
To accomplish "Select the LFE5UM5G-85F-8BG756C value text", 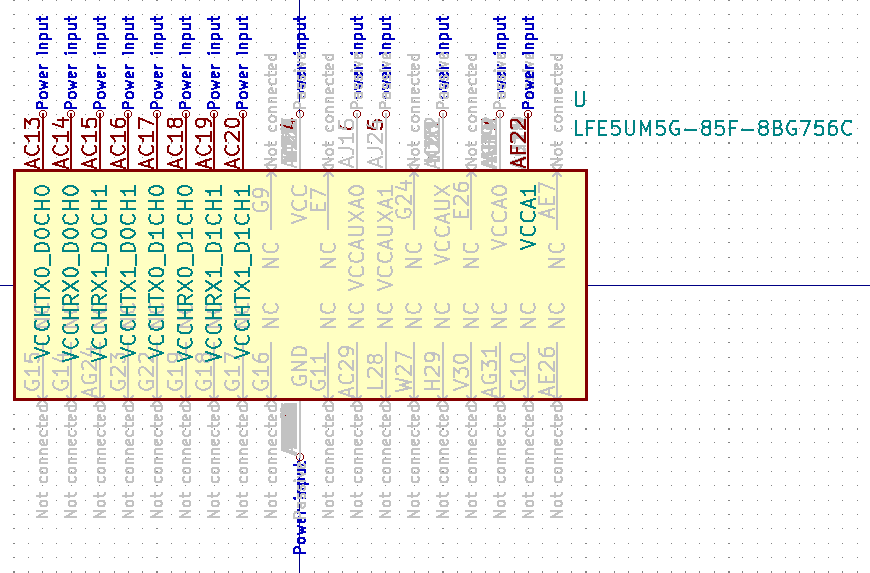I will pos(713,129).
